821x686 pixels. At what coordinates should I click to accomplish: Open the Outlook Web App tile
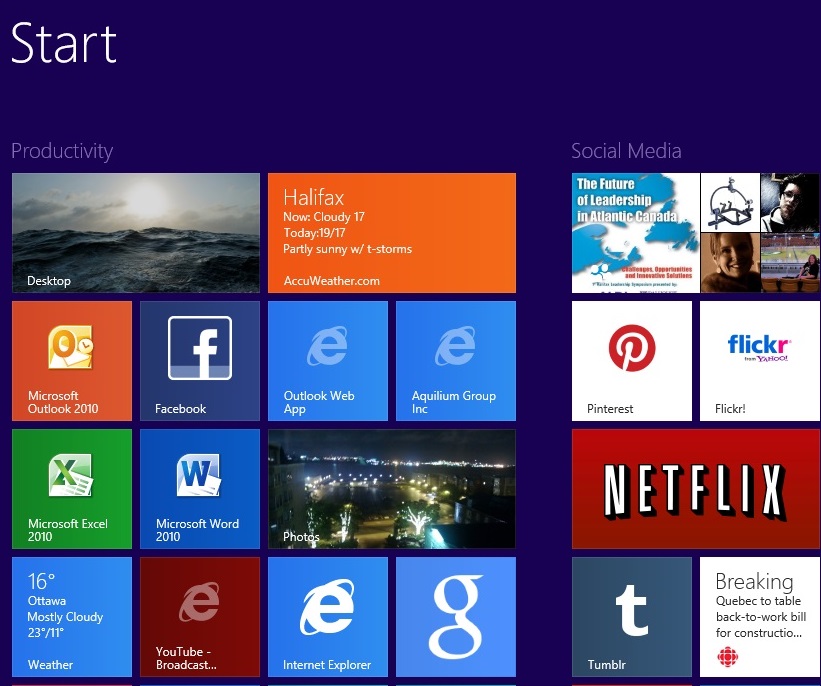(328, 361)
